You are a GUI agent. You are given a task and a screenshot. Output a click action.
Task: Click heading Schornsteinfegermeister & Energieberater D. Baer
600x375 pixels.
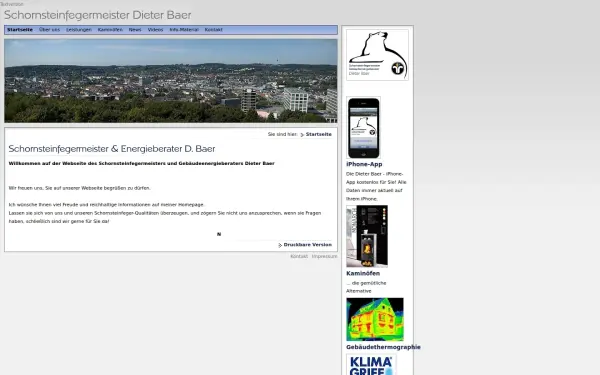tap(112, 149)
